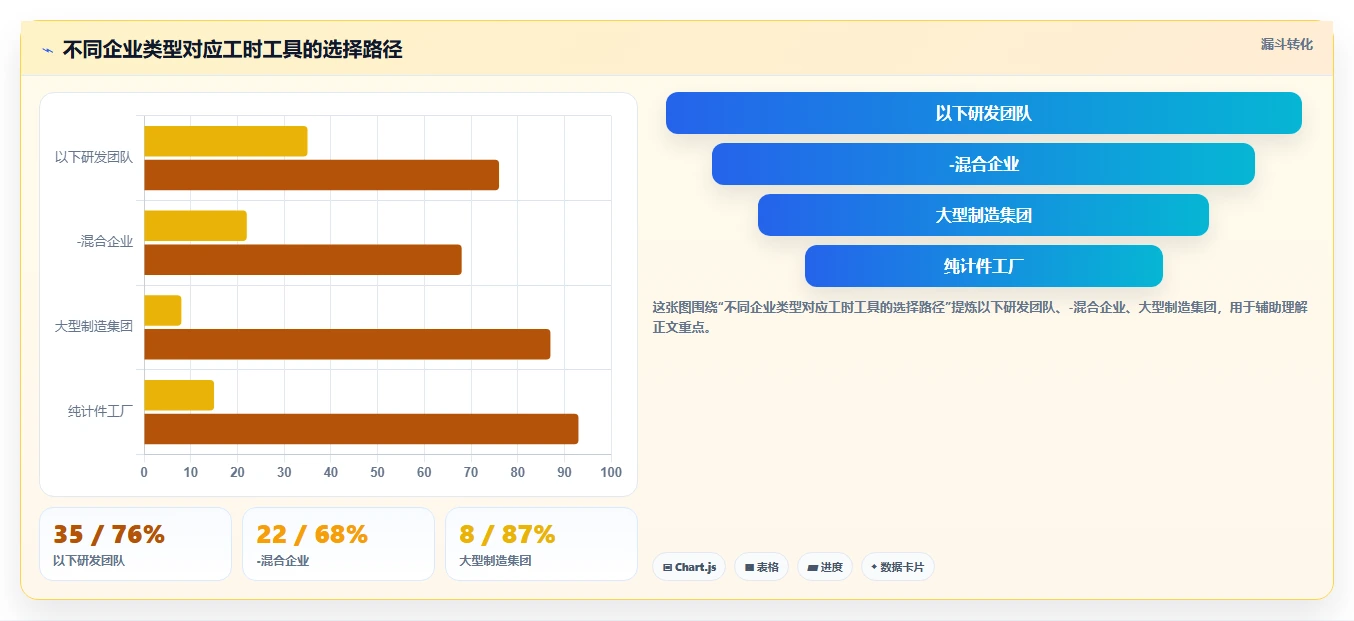Click the 以下研发团队 funnel stage

point(984,113)
